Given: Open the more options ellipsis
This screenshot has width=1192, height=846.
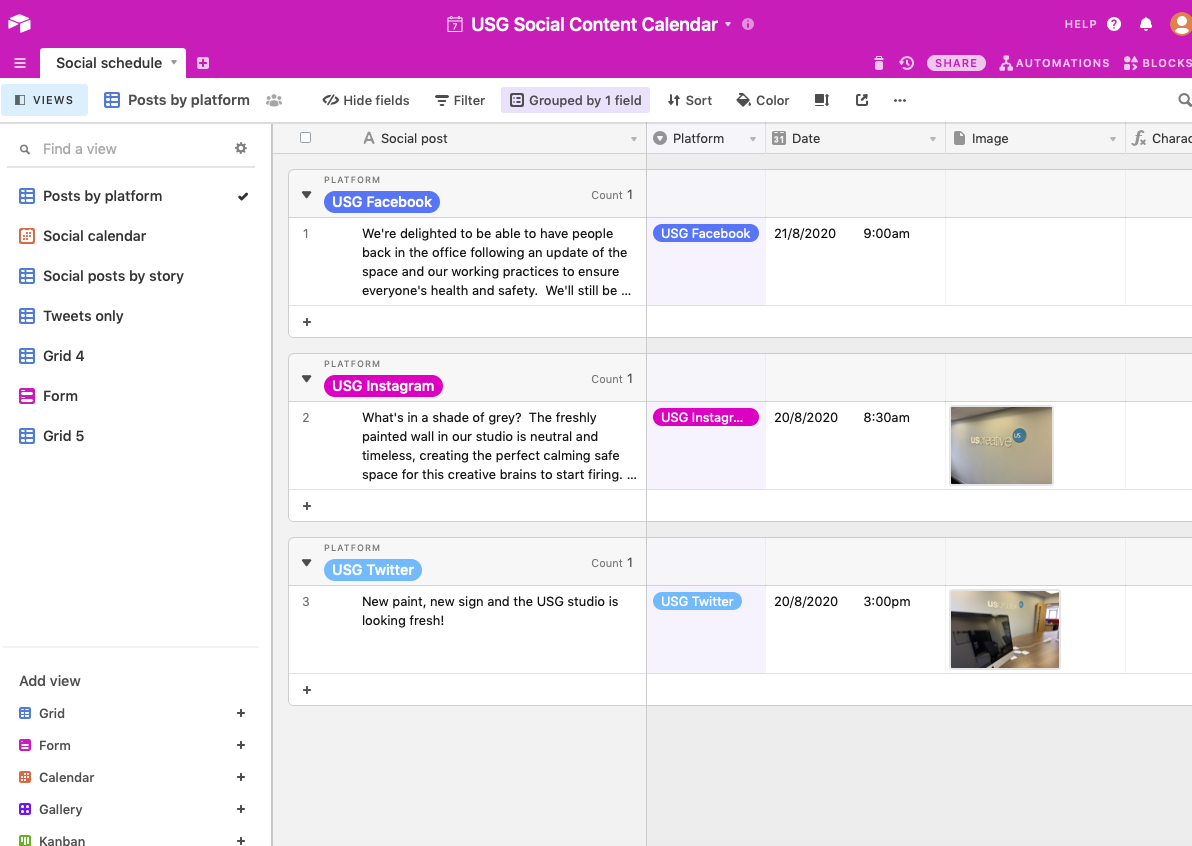Looking at the screenshot, I should [900, 100].
